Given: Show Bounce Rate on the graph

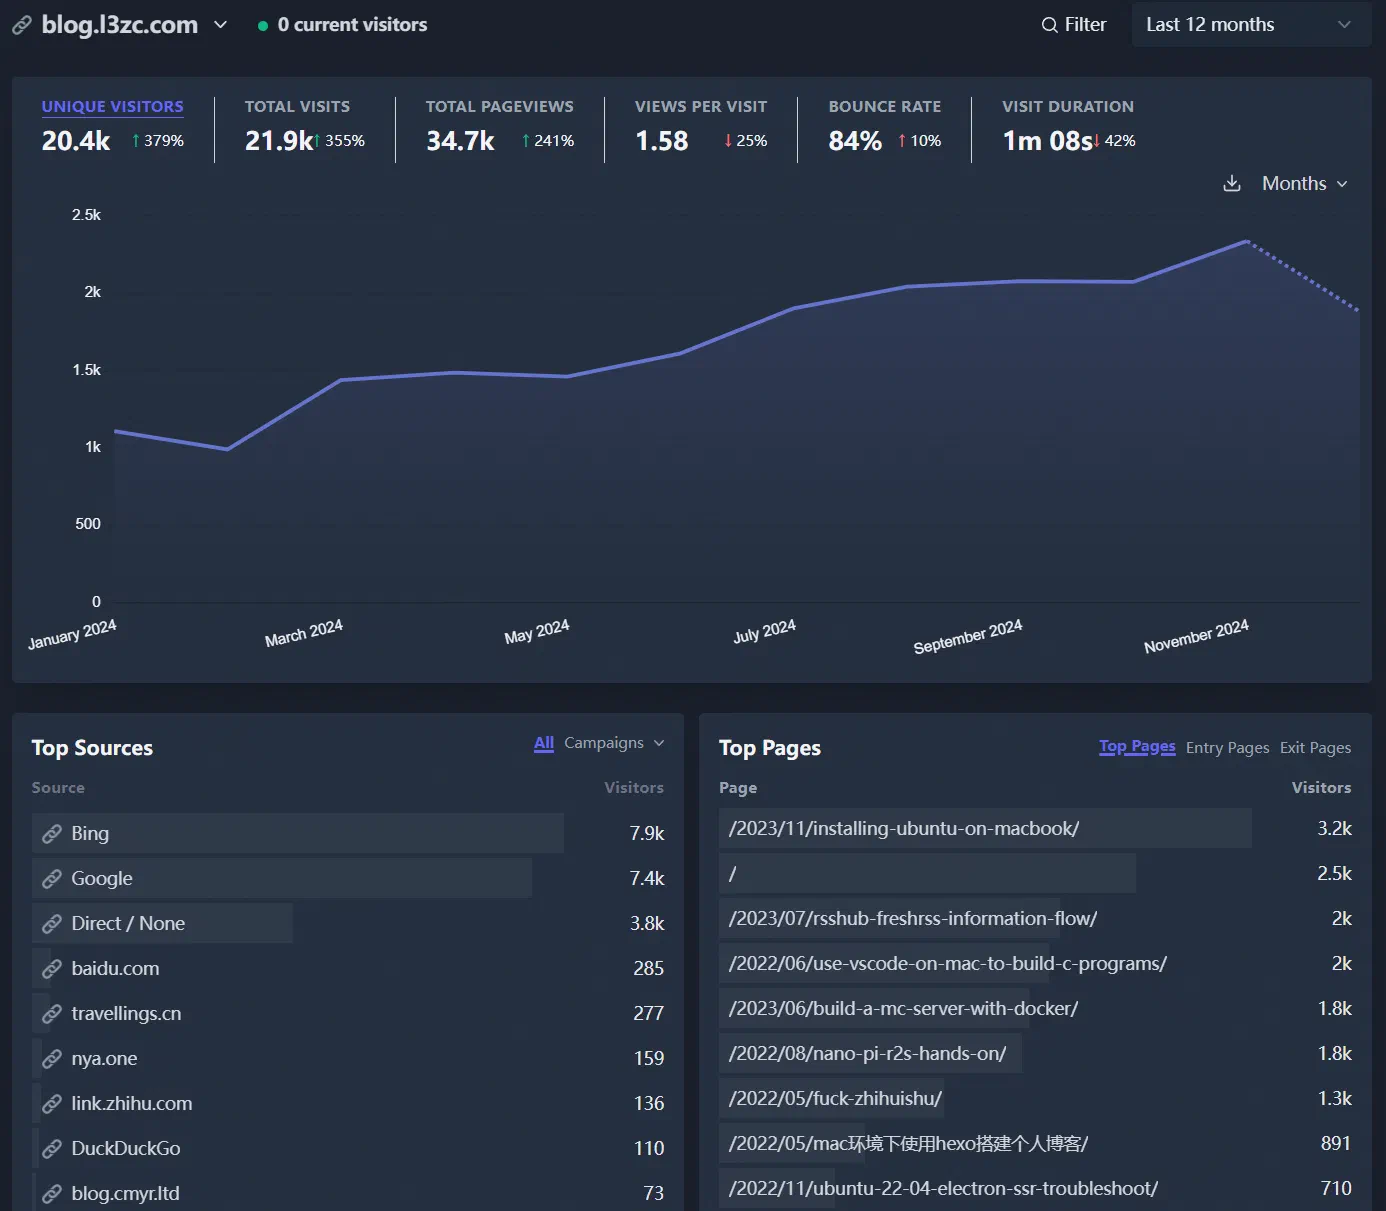Looking at the screenshot, I should [884, 107].
